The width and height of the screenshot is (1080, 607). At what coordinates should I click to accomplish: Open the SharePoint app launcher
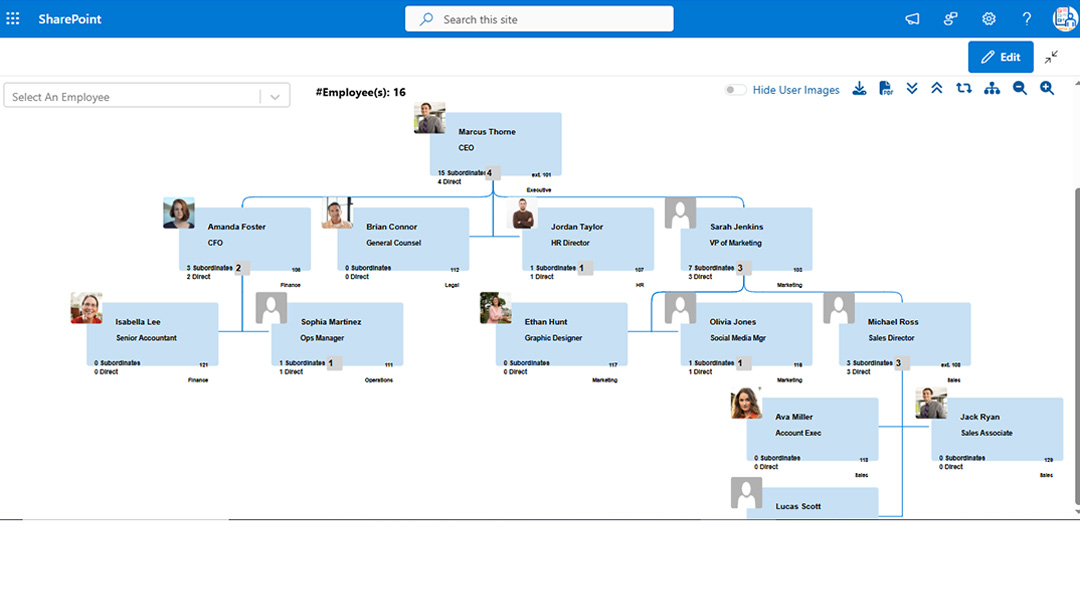[12, 18]
